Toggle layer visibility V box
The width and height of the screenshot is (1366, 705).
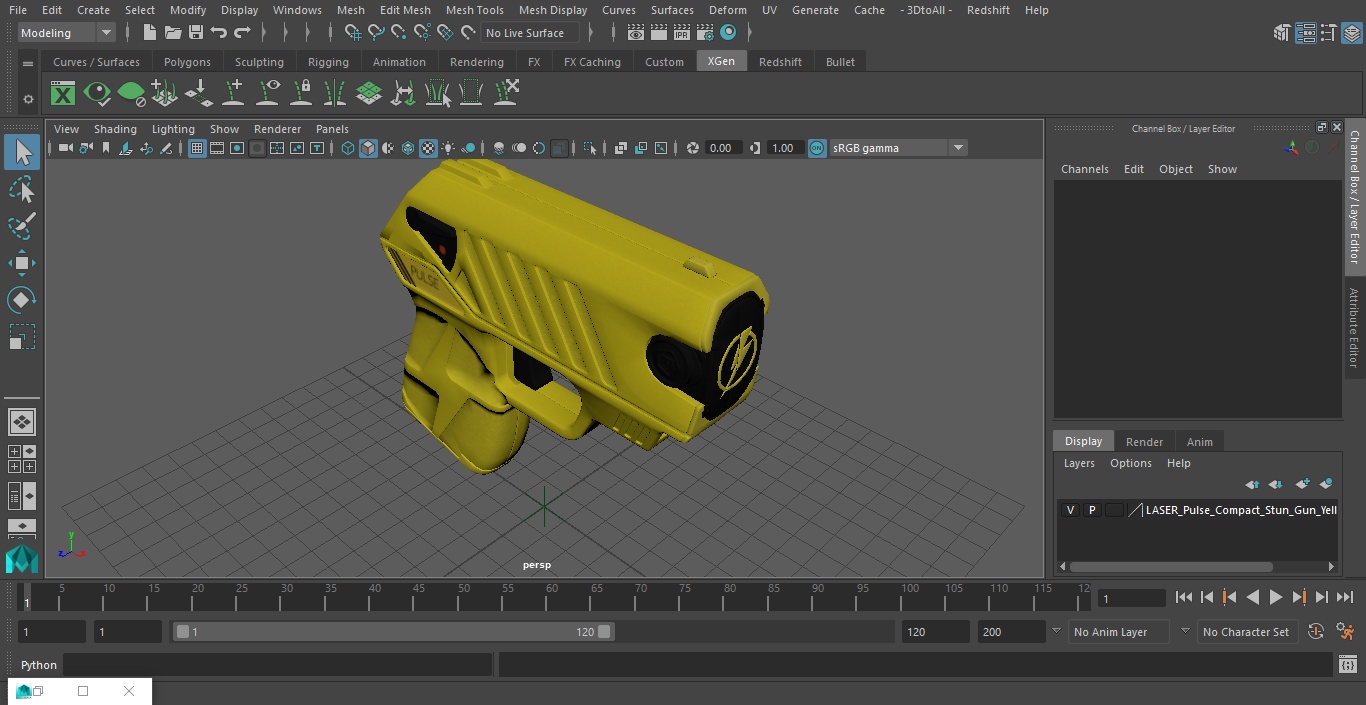pos(1070,510)
